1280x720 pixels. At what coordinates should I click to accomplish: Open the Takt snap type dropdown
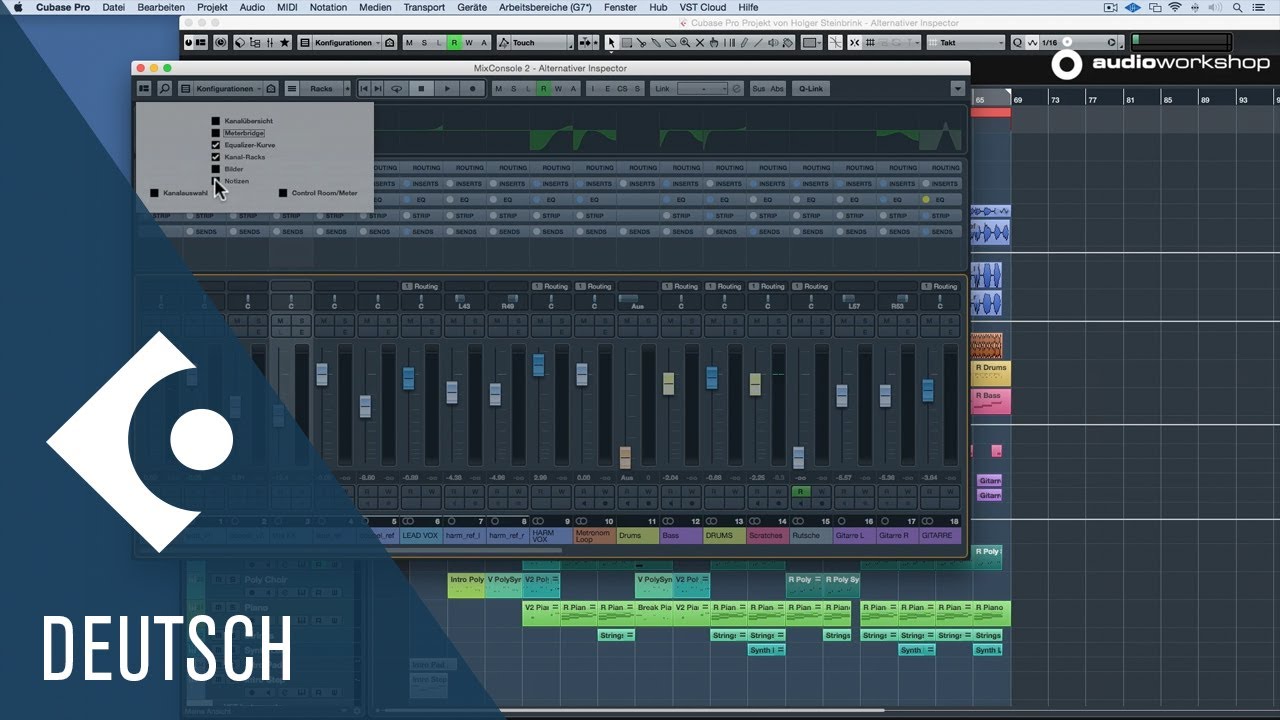[965, 43]
